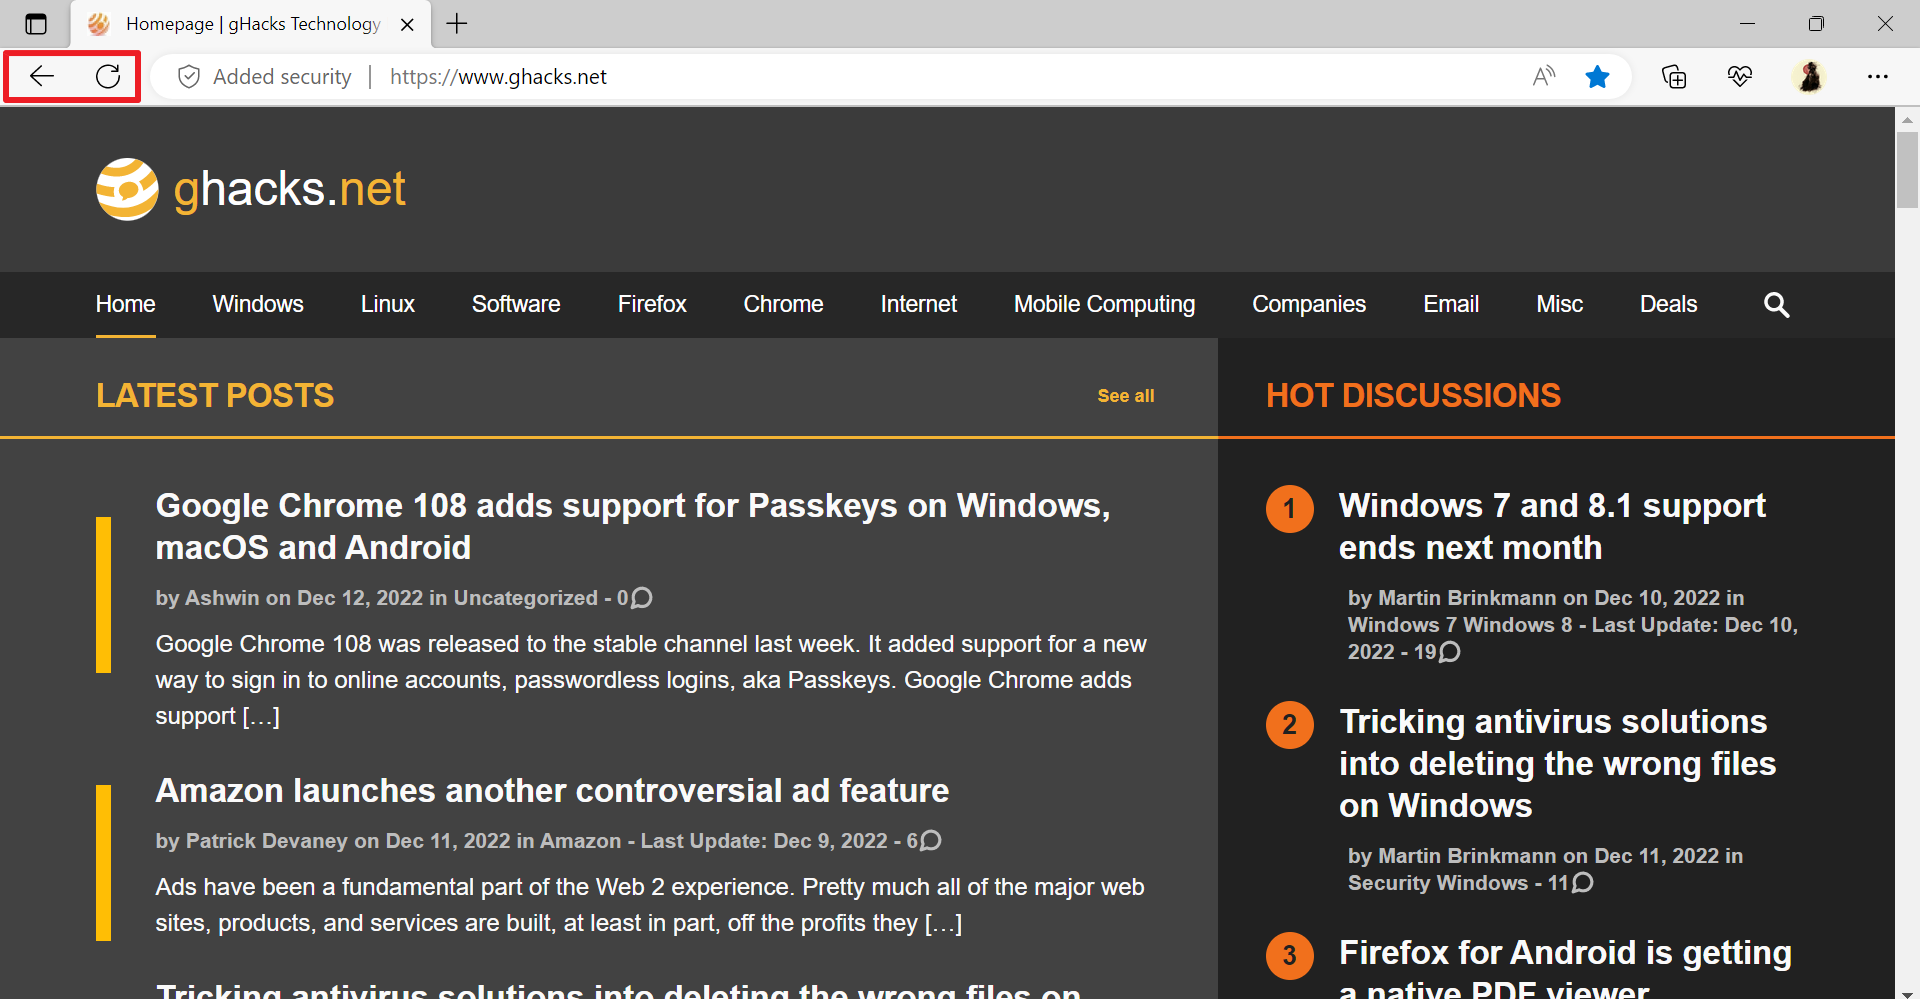Open the site search on ghacks.net
The height and width of the screenshot is (999, 1920).
coord(1776,305)
